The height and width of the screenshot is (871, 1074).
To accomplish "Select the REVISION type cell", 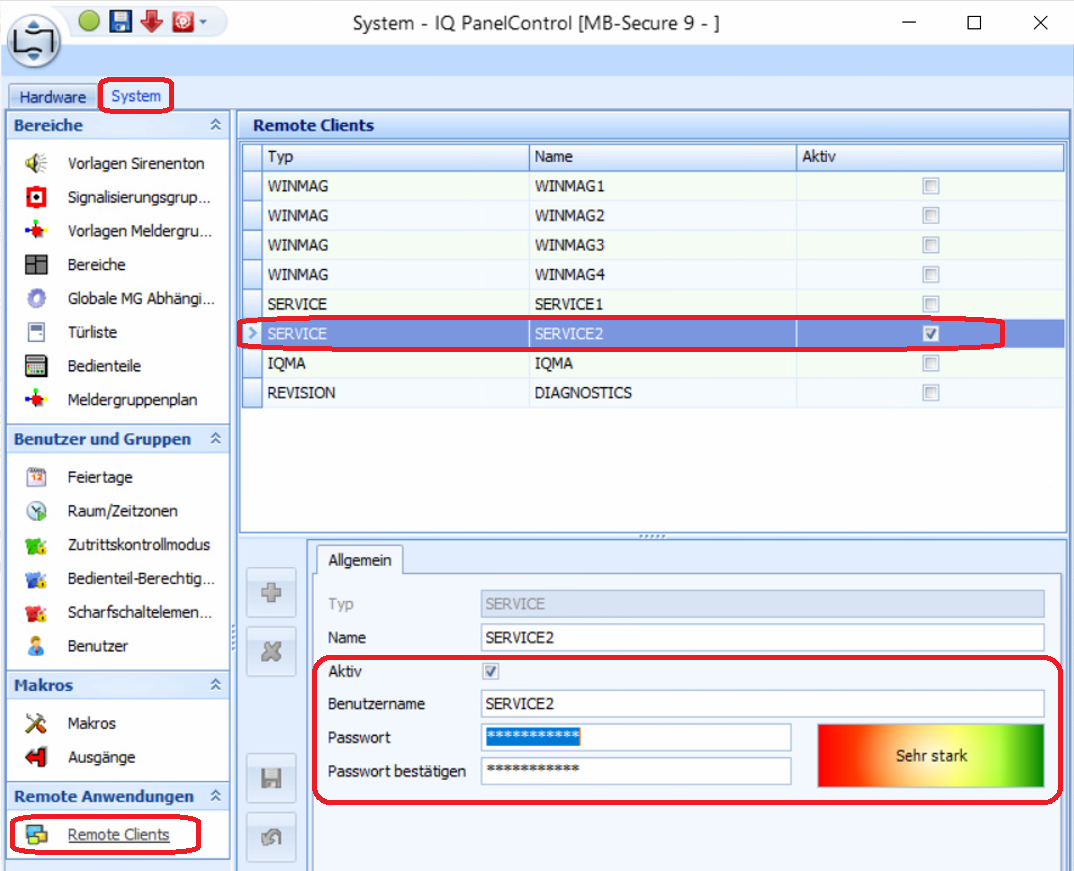I will click(395, 392).
